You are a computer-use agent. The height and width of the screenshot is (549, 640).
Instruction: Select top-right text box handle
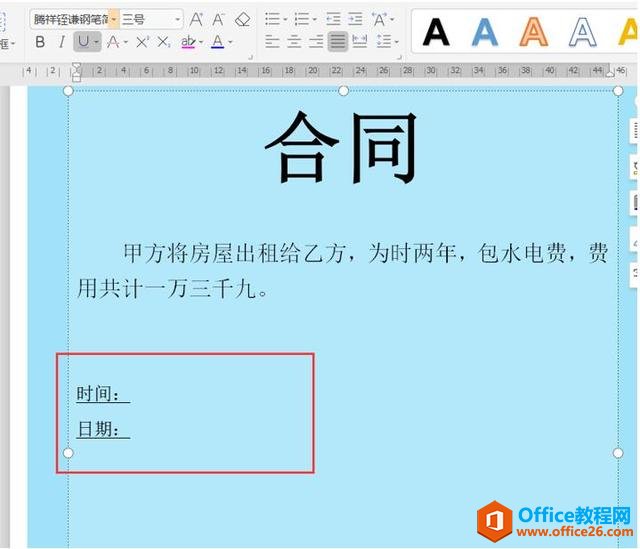click(618, 91)
